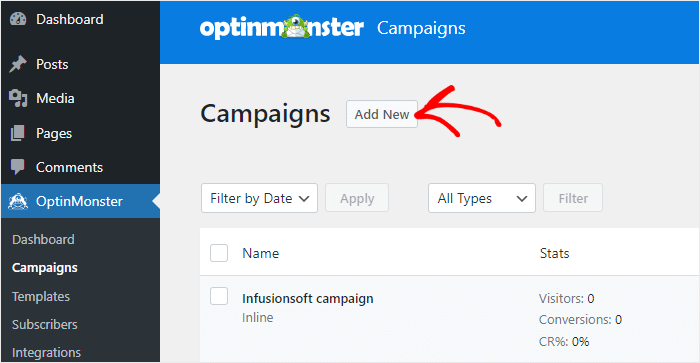Click the Pages icon in sidebar
The width and height of the screenshot is (700, 363).
18,133
